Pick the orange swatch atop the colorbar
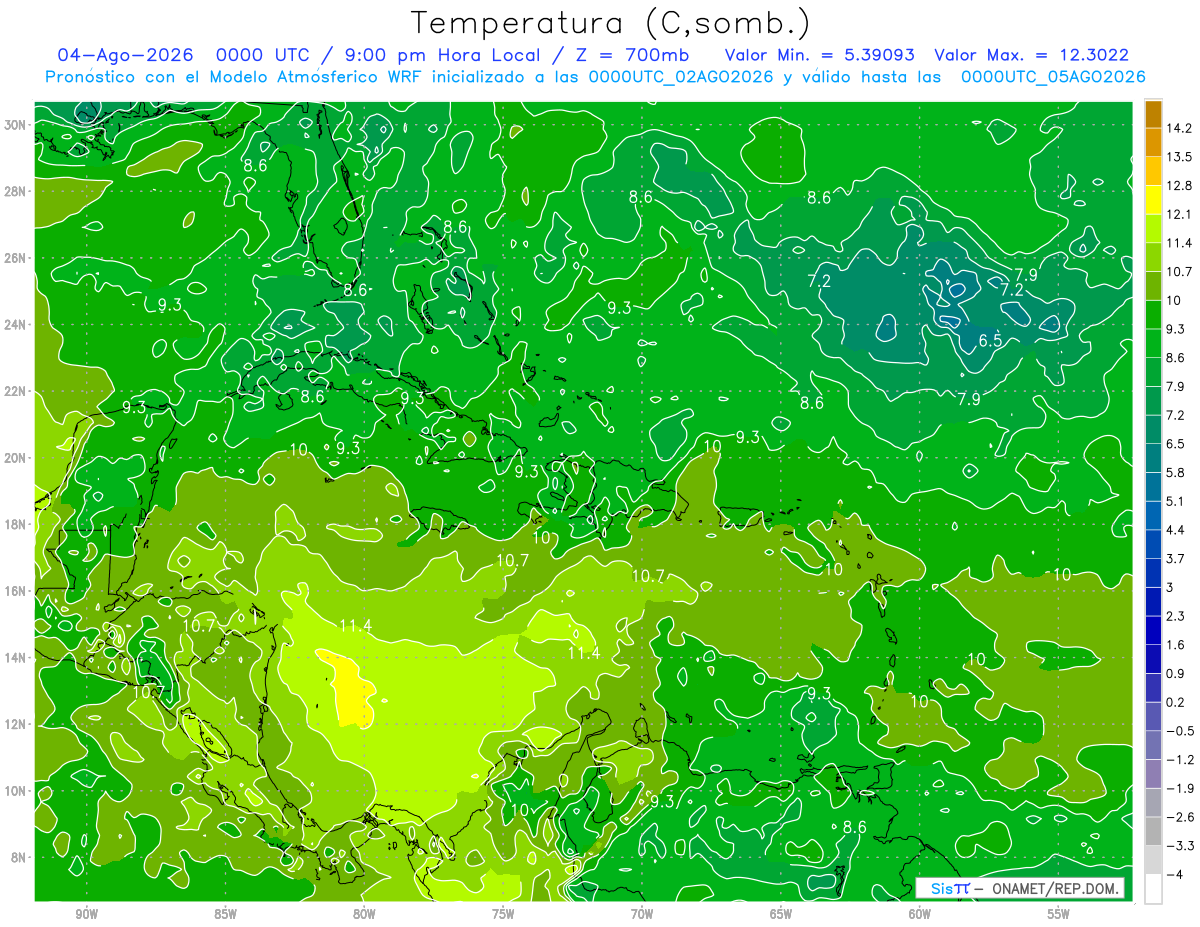Viewport: 1200px width, 927px height. [1153, 114]
